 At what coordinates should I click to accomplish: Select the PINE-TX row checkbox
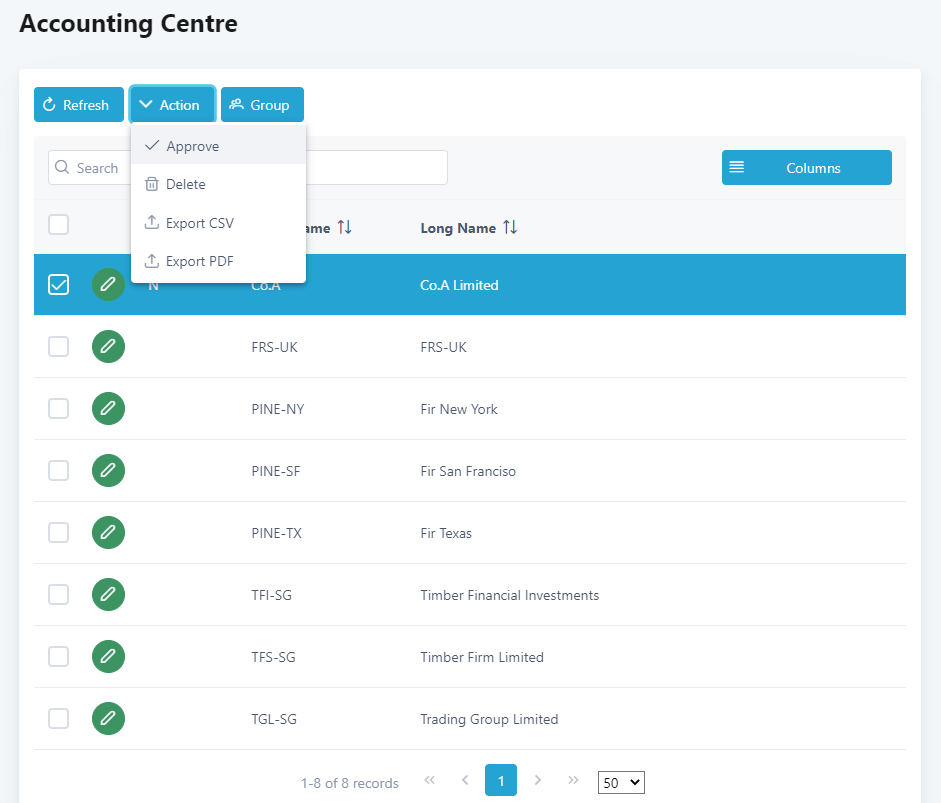coord(59,533)
